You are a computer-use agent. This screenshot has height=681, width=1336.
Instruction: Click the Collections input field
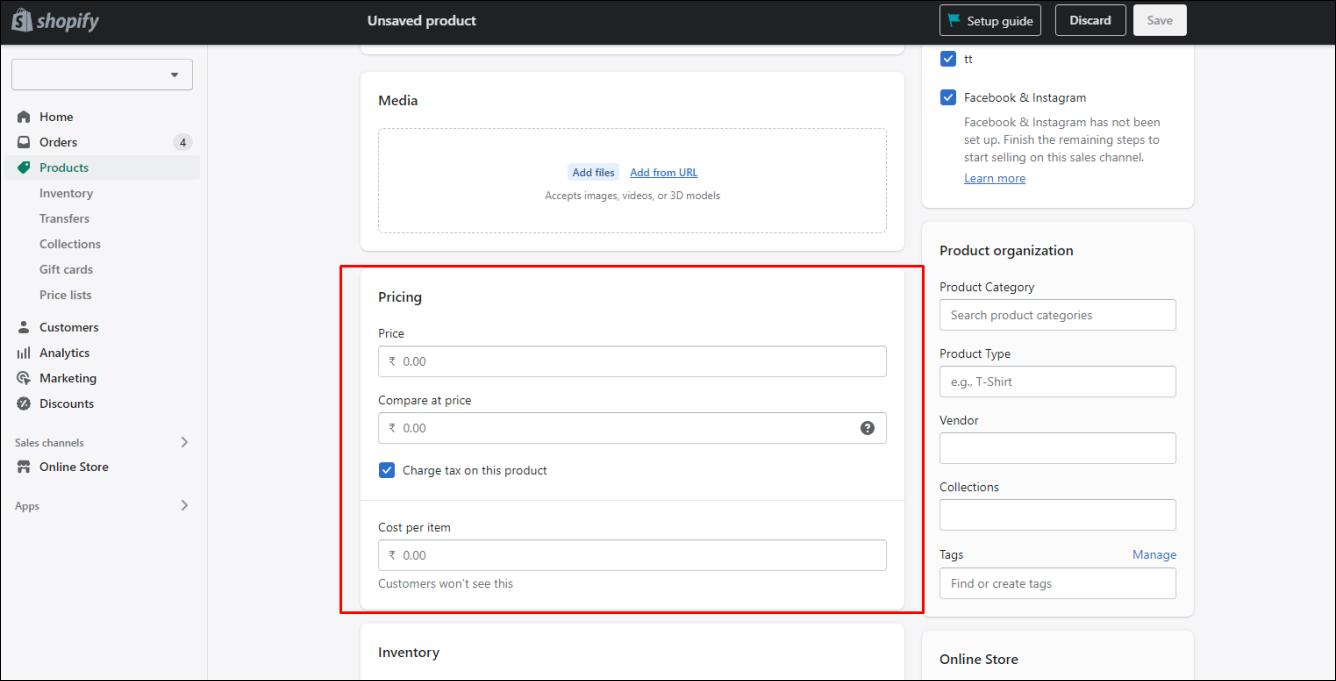coord(1058,515)
